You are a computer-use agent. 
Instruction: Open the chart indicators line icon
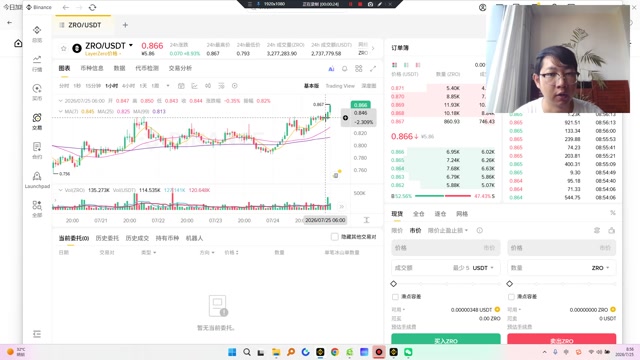[194, 86]
